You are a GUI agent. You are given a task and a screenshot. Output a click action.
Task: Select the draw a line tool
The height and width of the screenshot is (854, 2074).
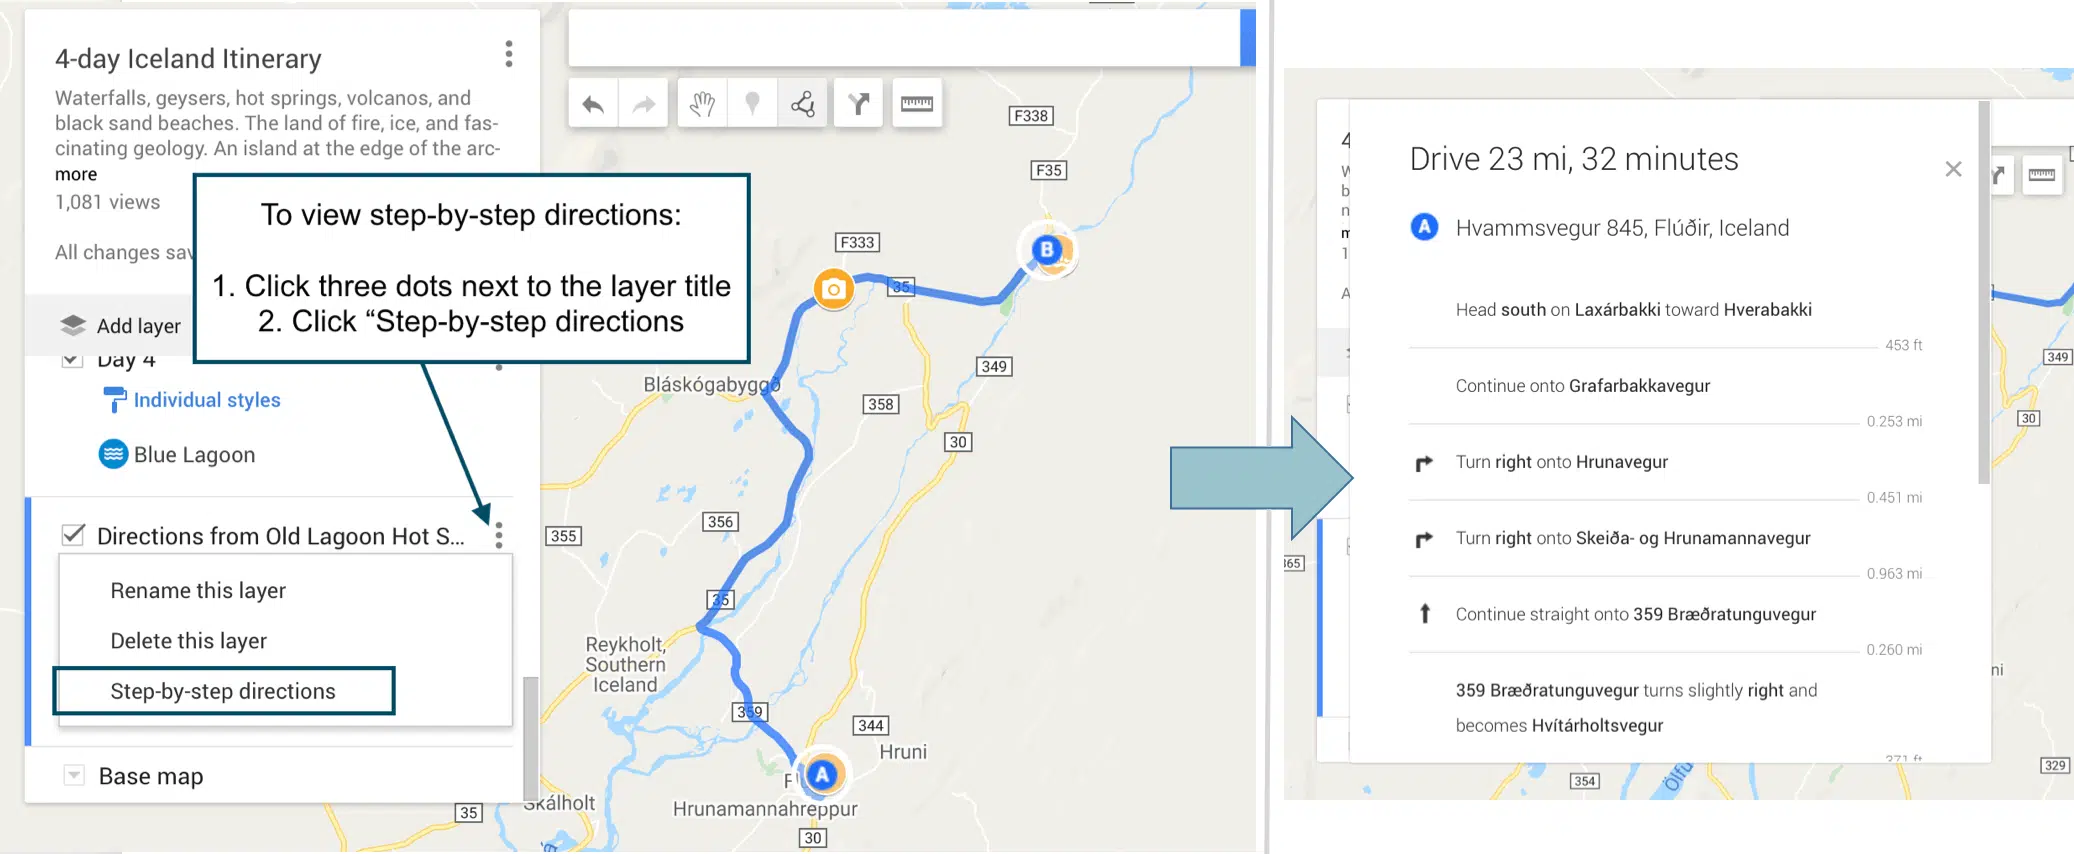(803, 104)
